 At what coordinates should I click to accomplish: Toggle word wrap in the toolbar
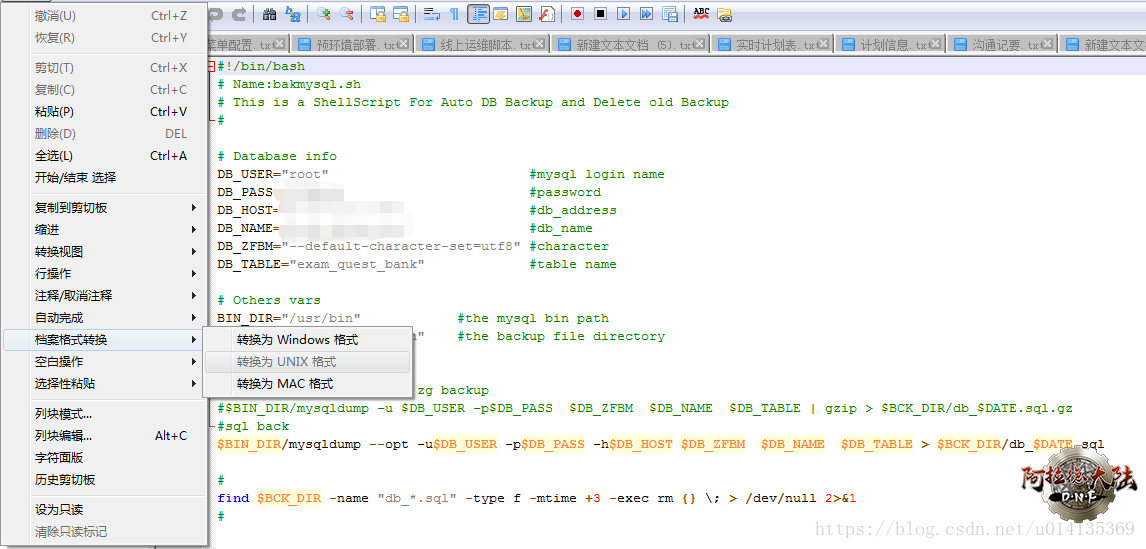pyautogui.click(x=431, y=14)
